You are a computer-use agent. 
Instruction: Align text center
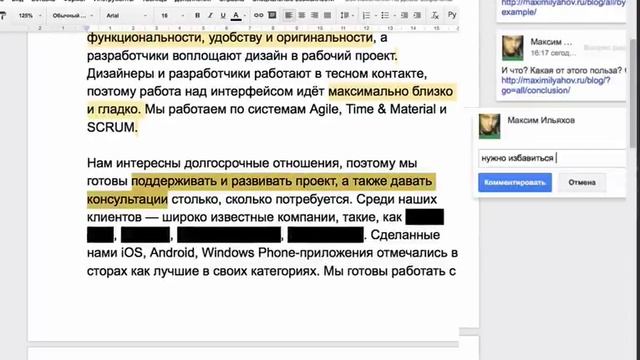tap(302, 16)
